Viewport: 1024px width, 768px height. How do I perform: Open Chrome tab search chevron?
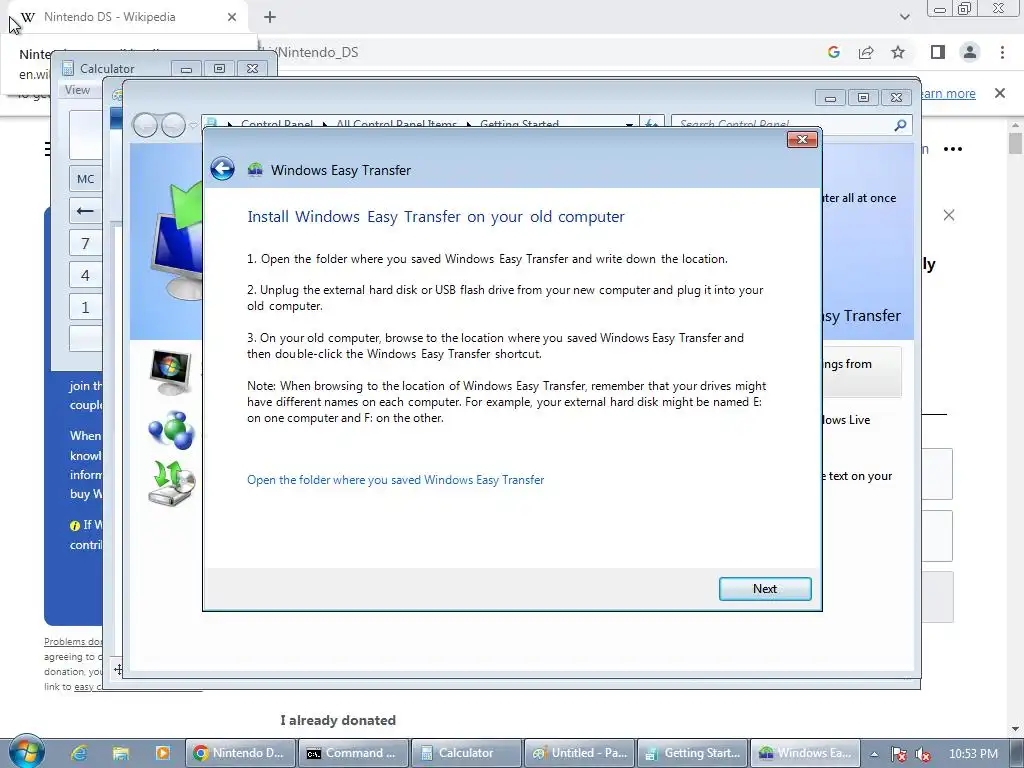click(x=904, y=17)
